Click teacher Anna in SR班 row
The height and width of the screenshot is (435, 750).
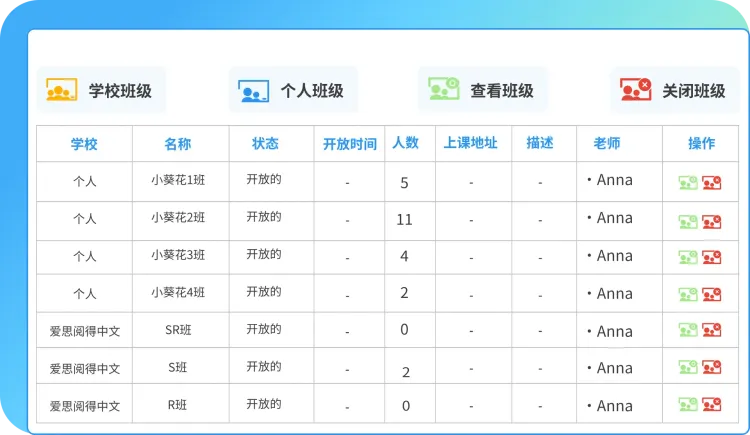tap(615, 332)
